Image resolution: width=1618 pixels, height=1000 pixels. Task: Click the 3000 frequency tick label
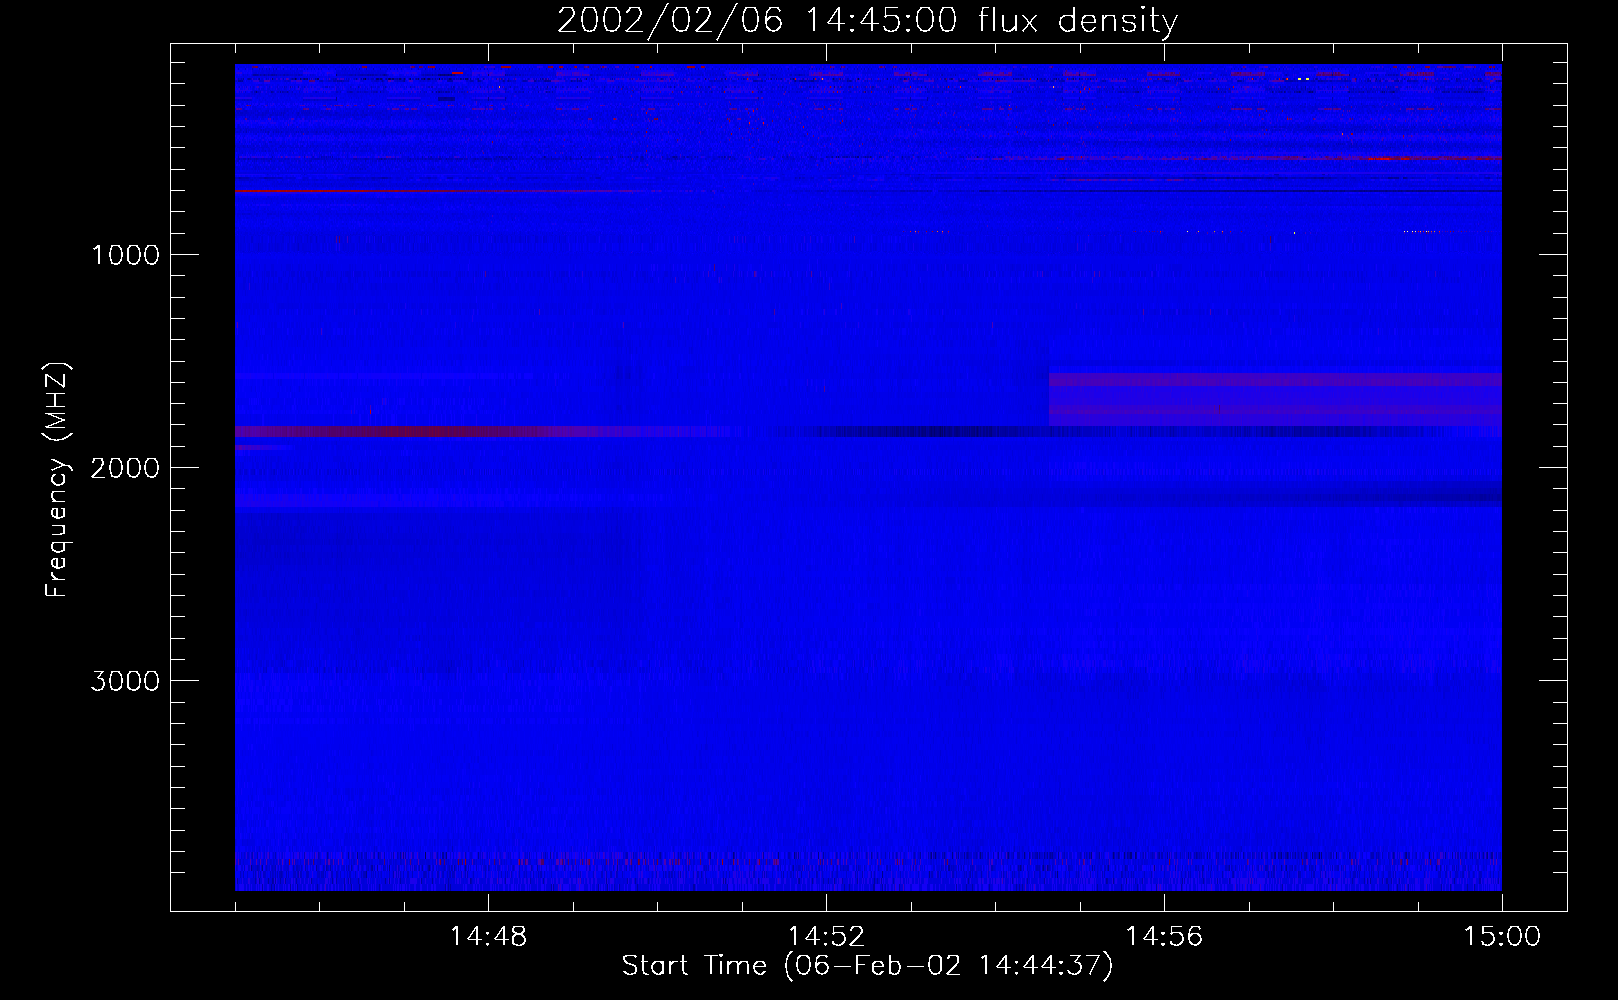(125, 681)
